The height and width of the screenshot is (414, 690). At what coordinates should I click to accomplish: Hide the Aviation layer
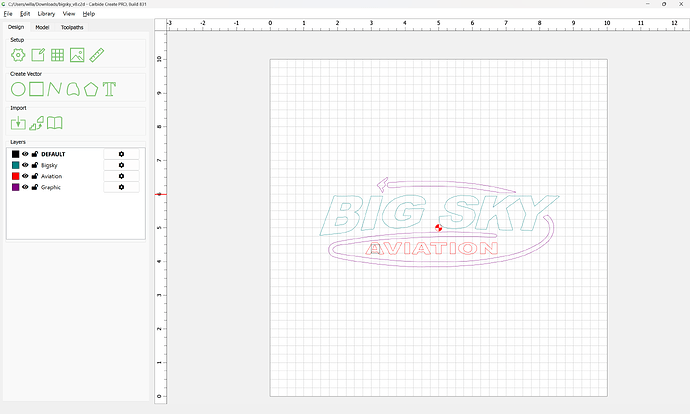coord(25,176)
